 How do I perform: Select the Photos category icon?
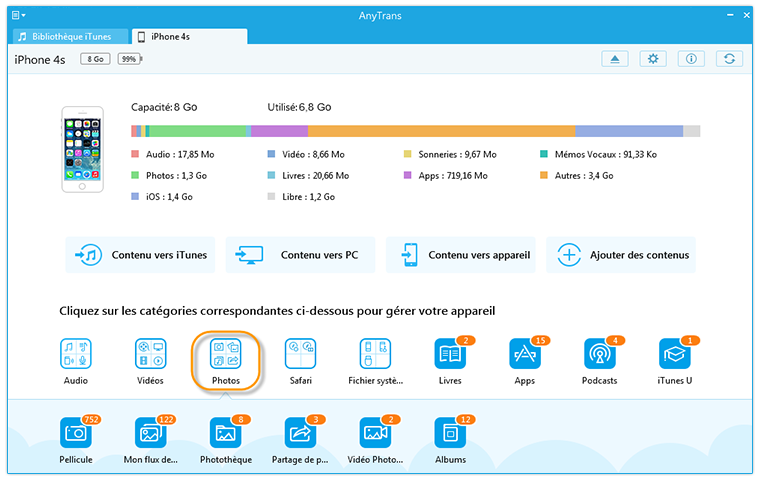click(x=225, y=354)
